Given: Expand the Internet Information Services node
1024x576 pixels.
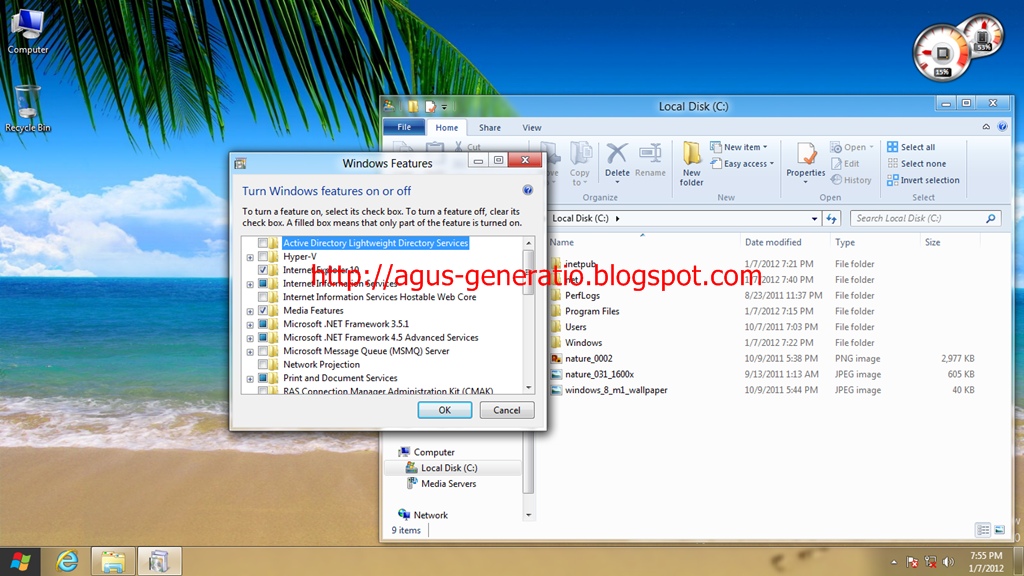Looking at the screenshot, I should [250, 284].
